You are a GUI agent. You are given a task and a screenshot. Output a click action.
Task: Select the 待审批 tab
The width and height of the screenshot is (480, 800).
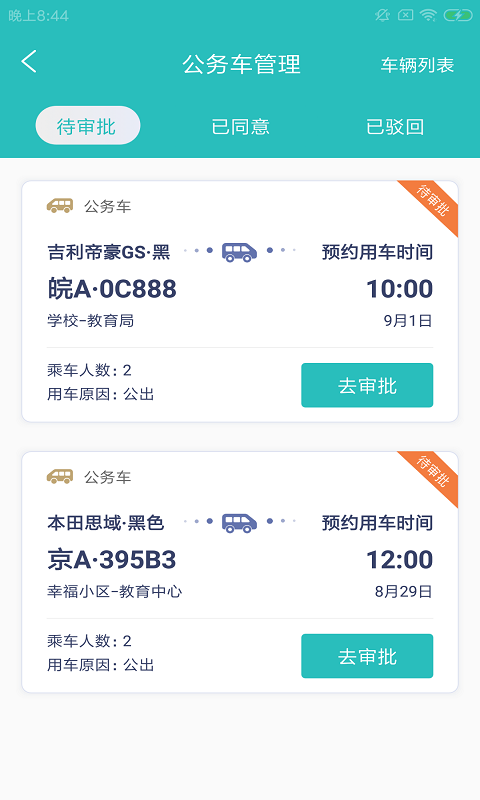88,126
